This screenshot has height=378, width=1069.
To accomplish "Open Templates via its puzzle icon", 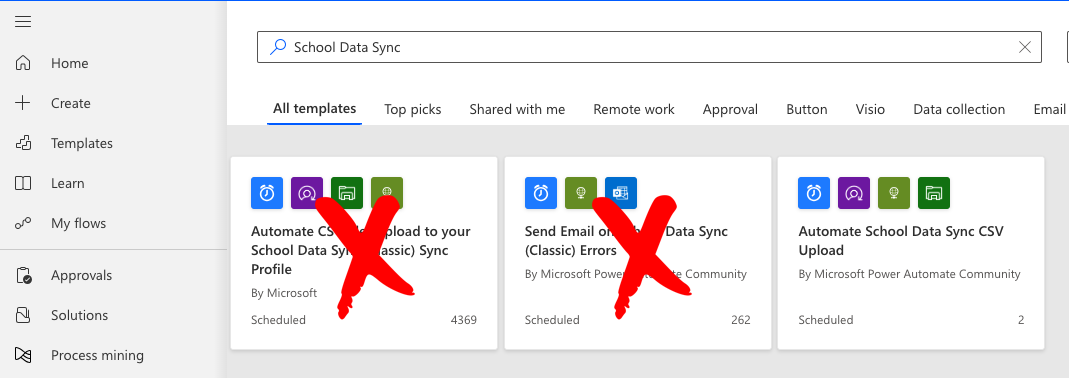I will pyautogui.click(x=23, y=143).
